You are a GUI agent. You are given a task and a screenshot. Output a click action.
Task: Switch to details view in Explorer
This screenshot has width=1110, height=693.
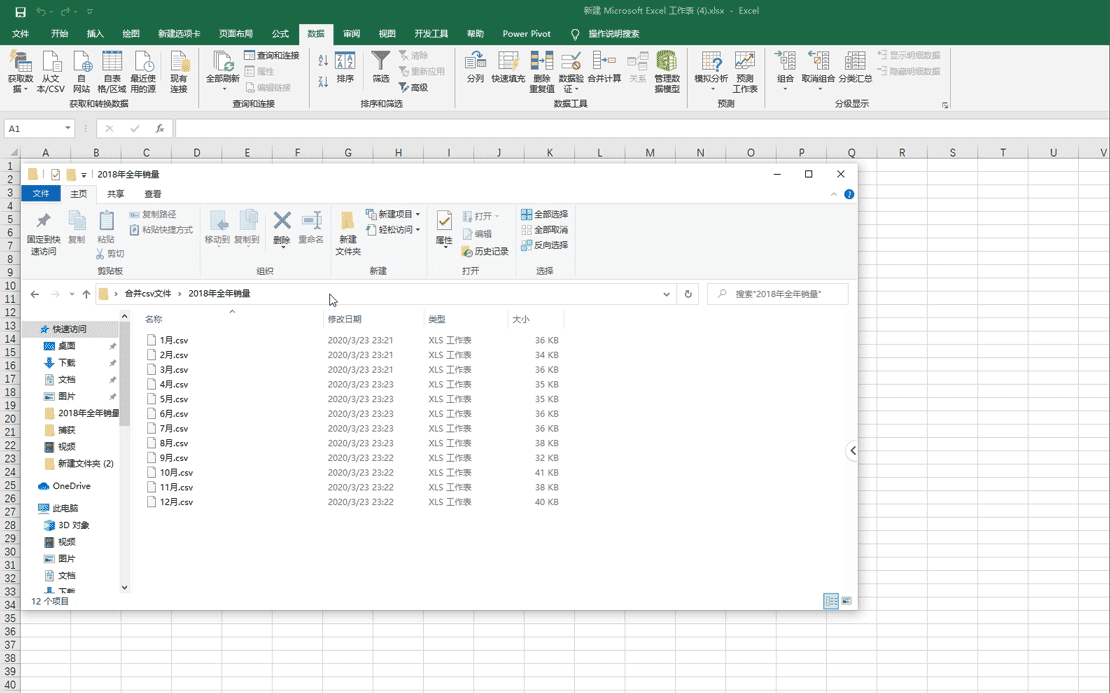831,601
